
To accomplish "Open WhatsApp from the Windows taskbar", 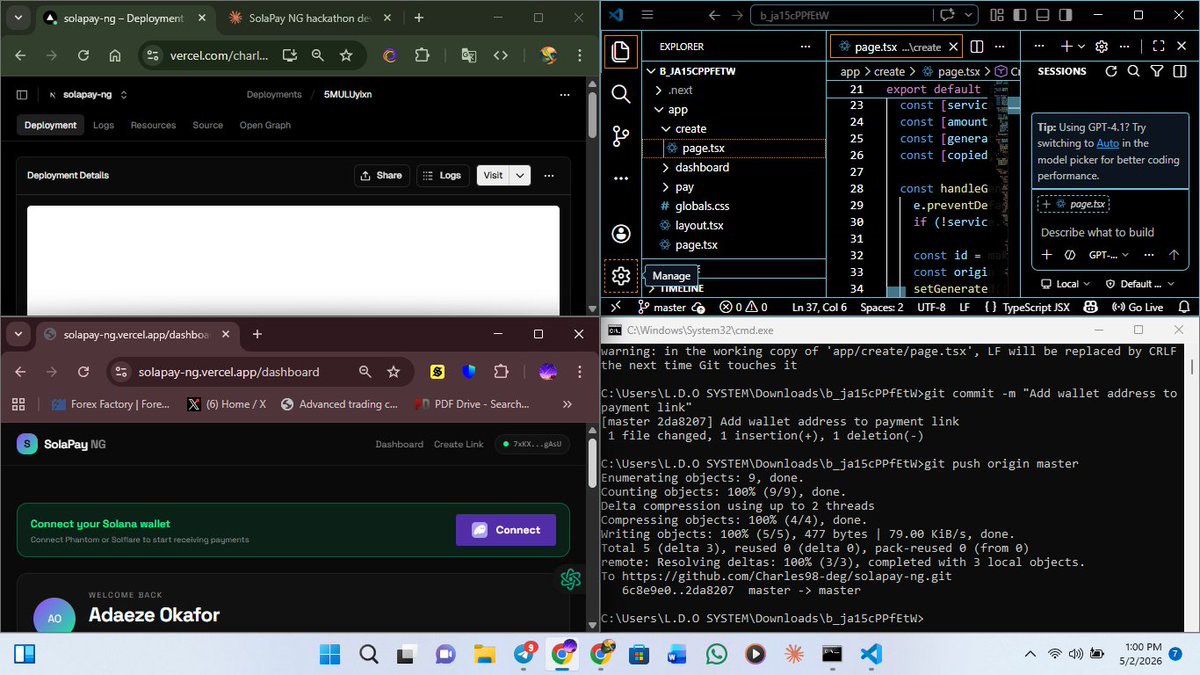I will (716, 654).
